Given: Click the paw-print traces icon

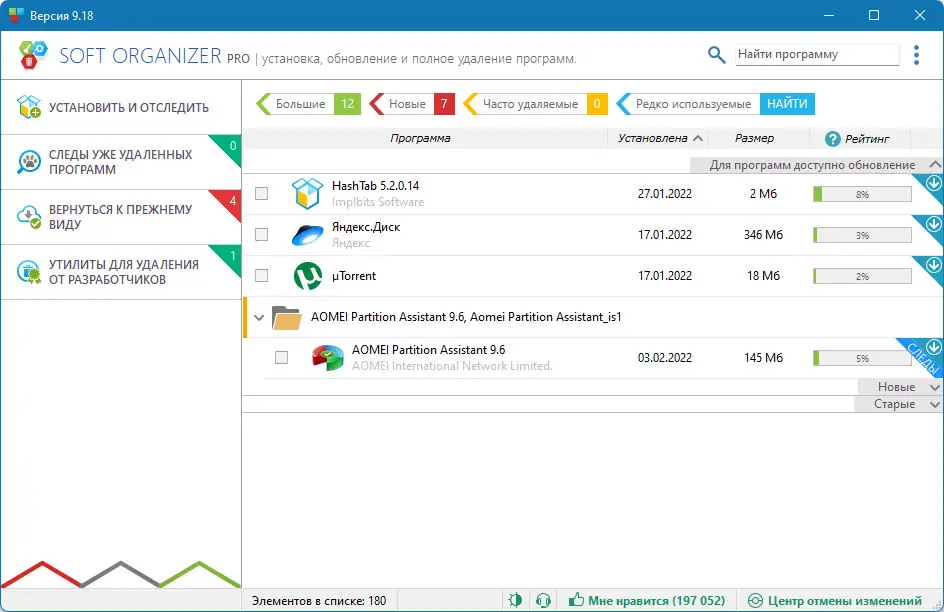Looking at the screenshot, I should pos(29,162).
